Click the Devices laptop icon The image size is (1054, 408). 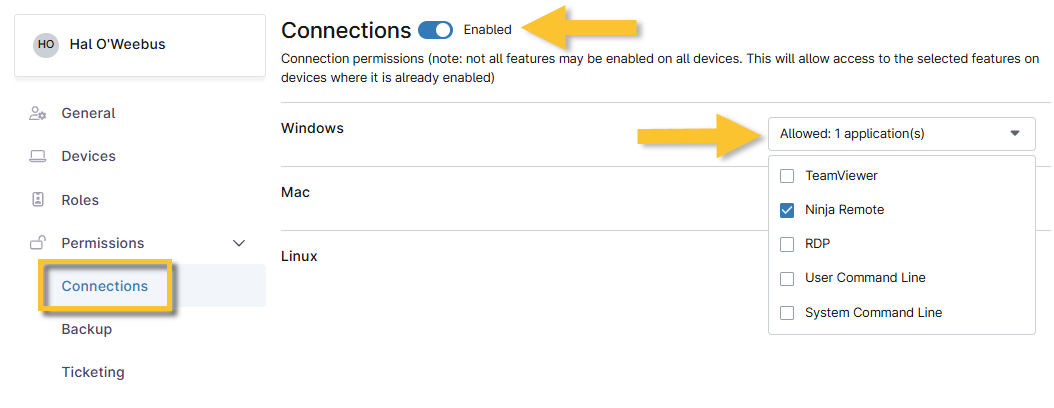tap(38, 156)
